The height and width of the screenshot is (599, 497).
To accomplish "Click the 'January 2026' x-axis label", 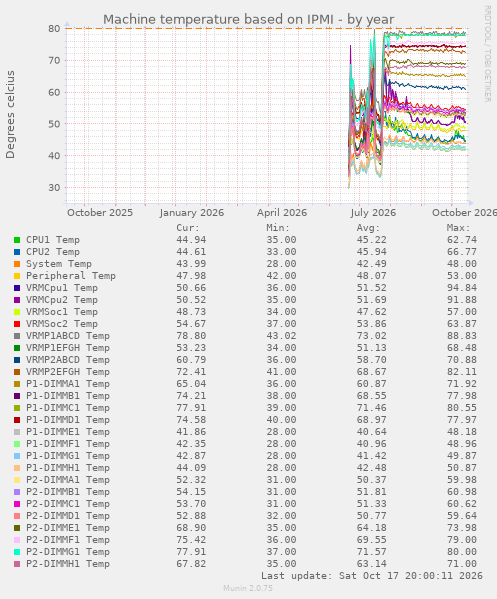I will [x=192, y=213].
